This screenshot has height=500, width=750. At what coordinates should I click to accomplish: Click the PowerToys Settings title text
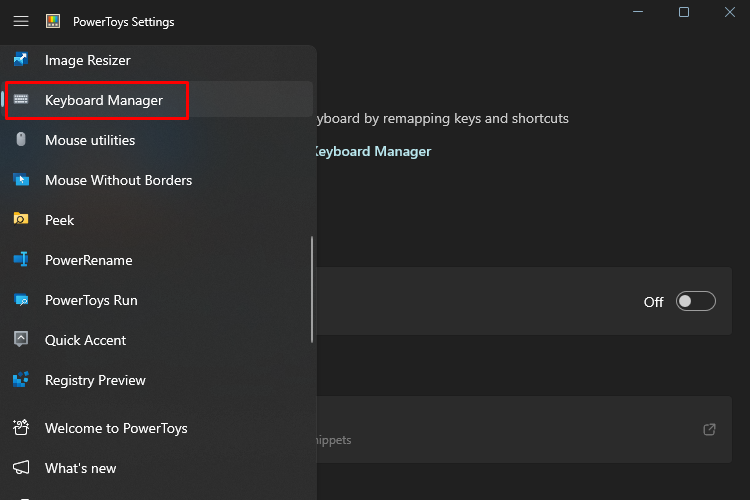pyautogui.click(x=123, y=22)
